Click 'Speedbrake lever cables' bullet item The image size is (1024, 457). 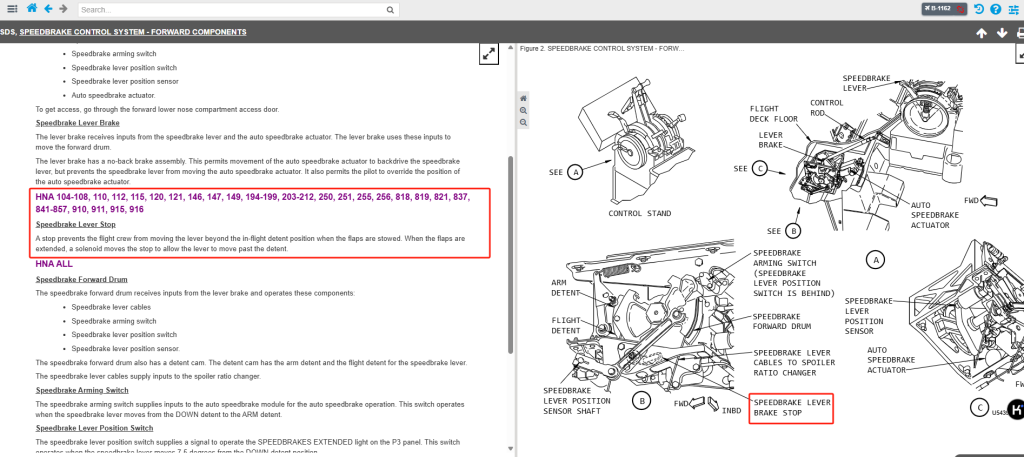(111, 307)
